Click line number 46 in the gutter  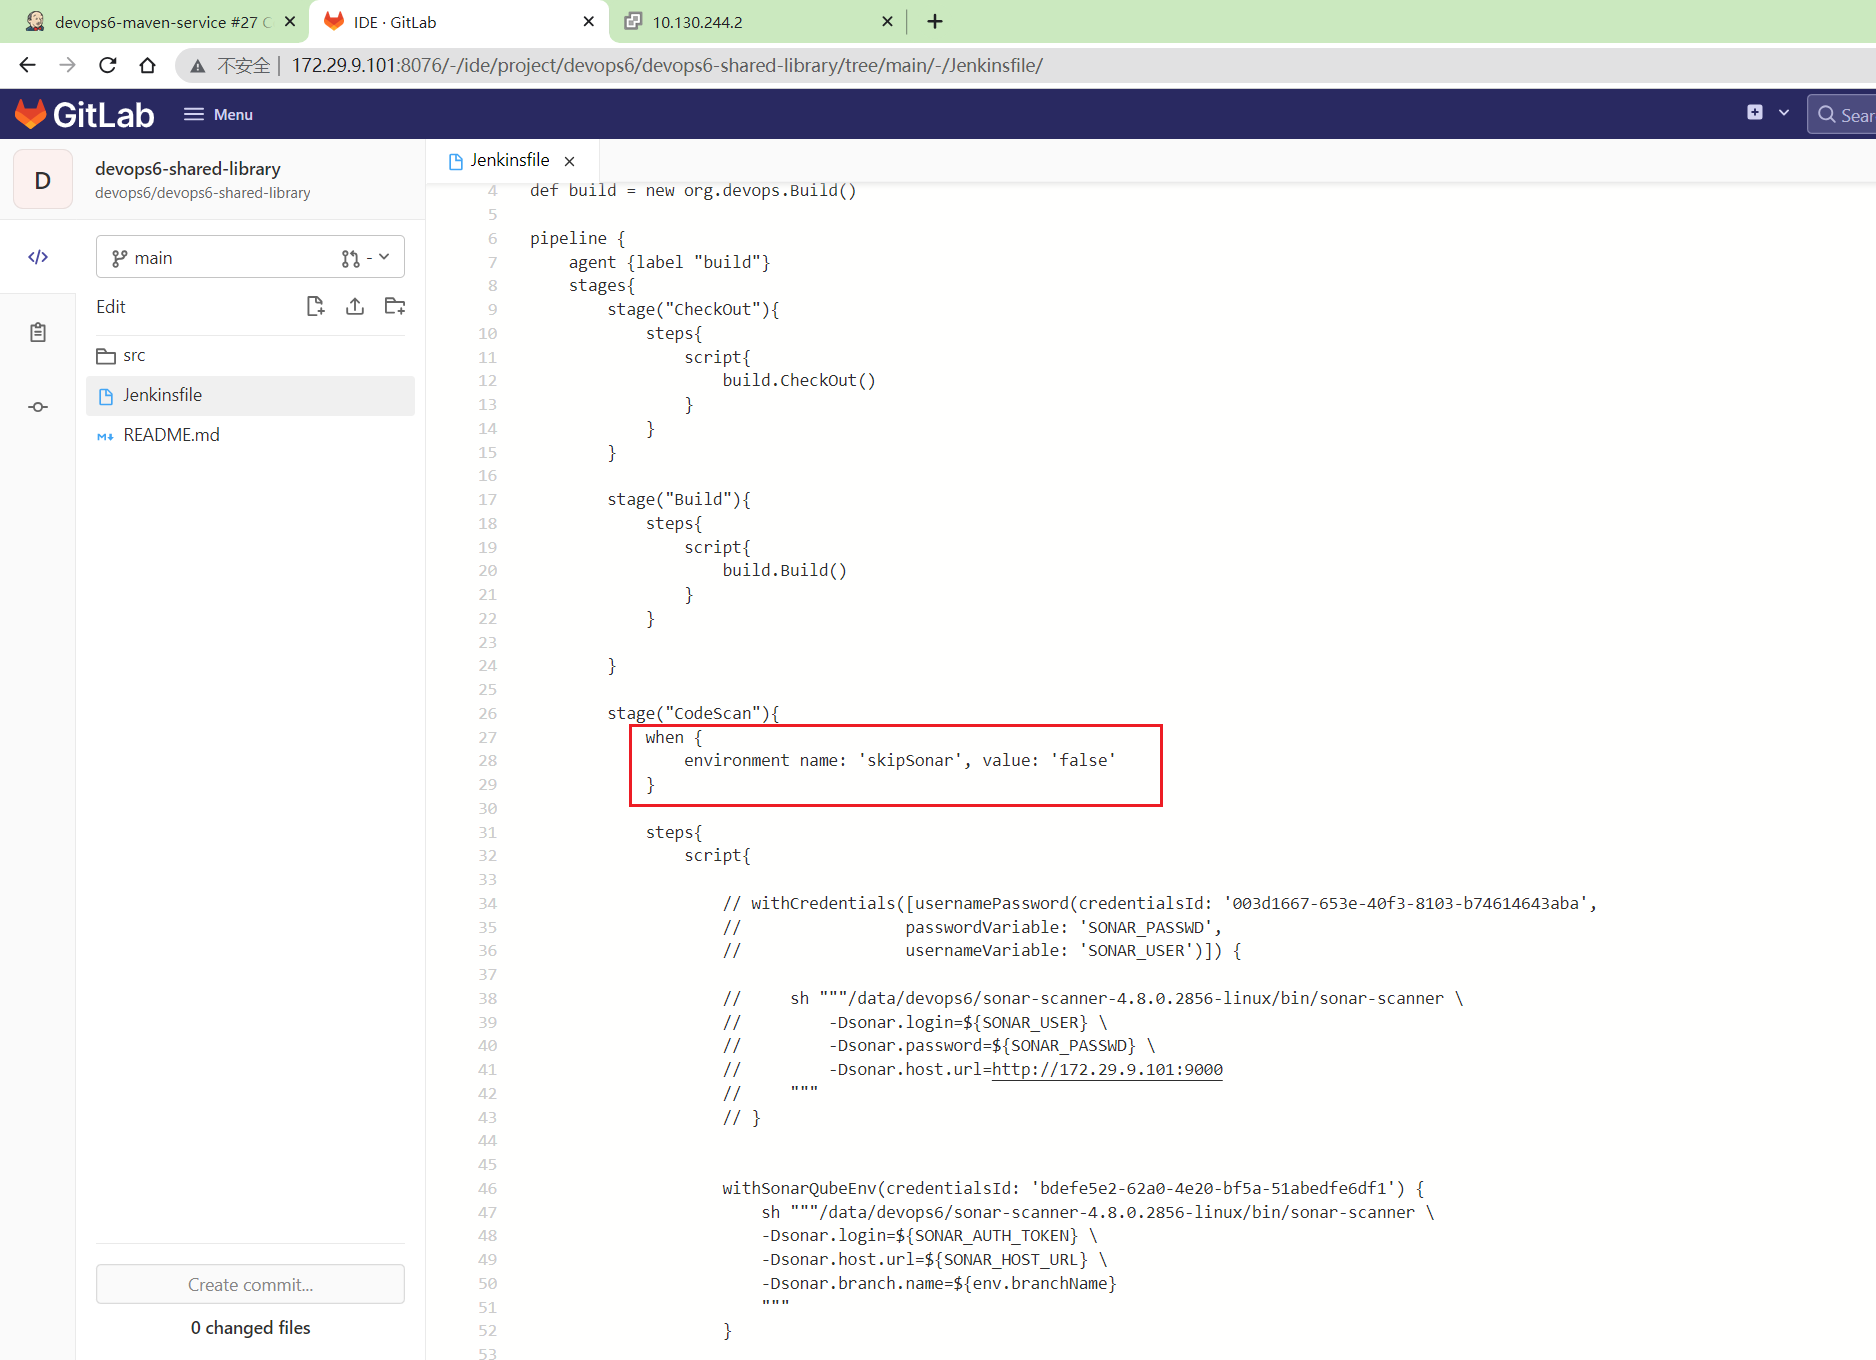click(x=487, y=1188)
